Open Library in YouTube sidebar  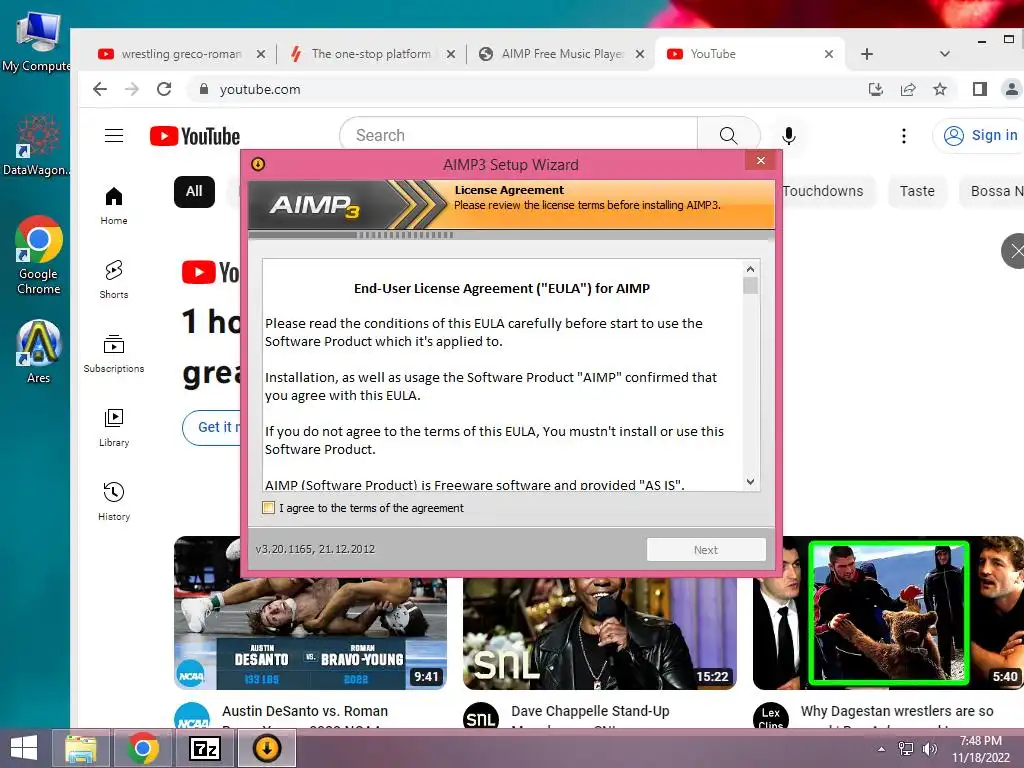(x=114, y=428)
